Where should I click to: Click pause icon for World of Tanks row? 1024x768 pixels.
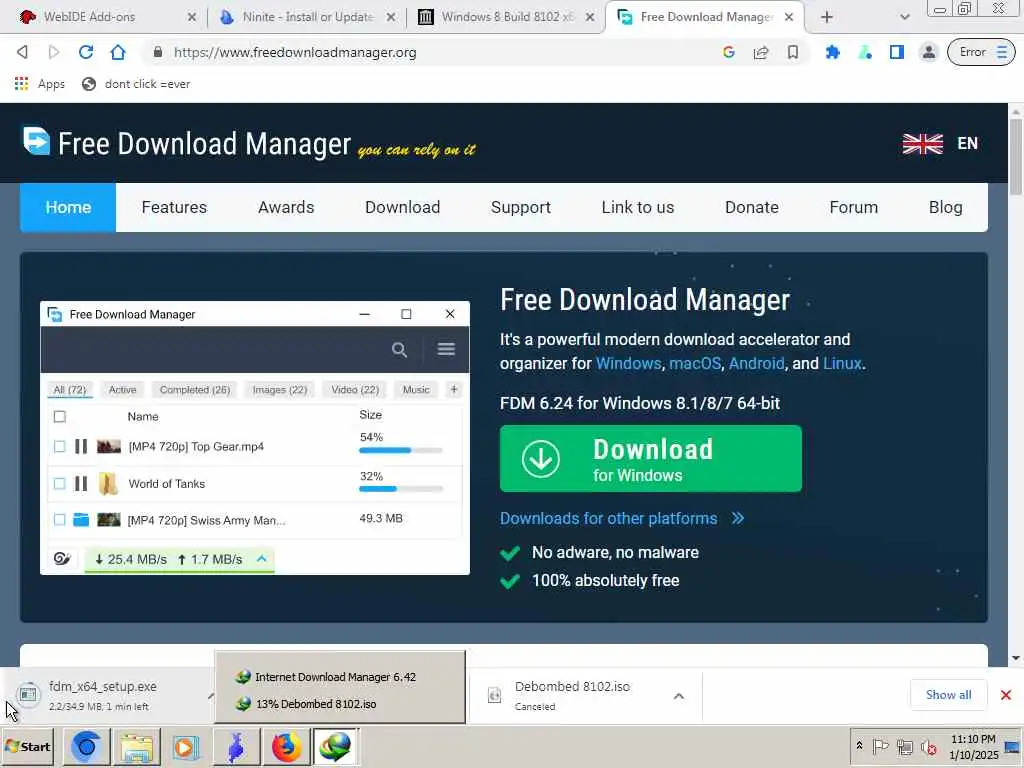pyautogui.click(x=81, y=483)
